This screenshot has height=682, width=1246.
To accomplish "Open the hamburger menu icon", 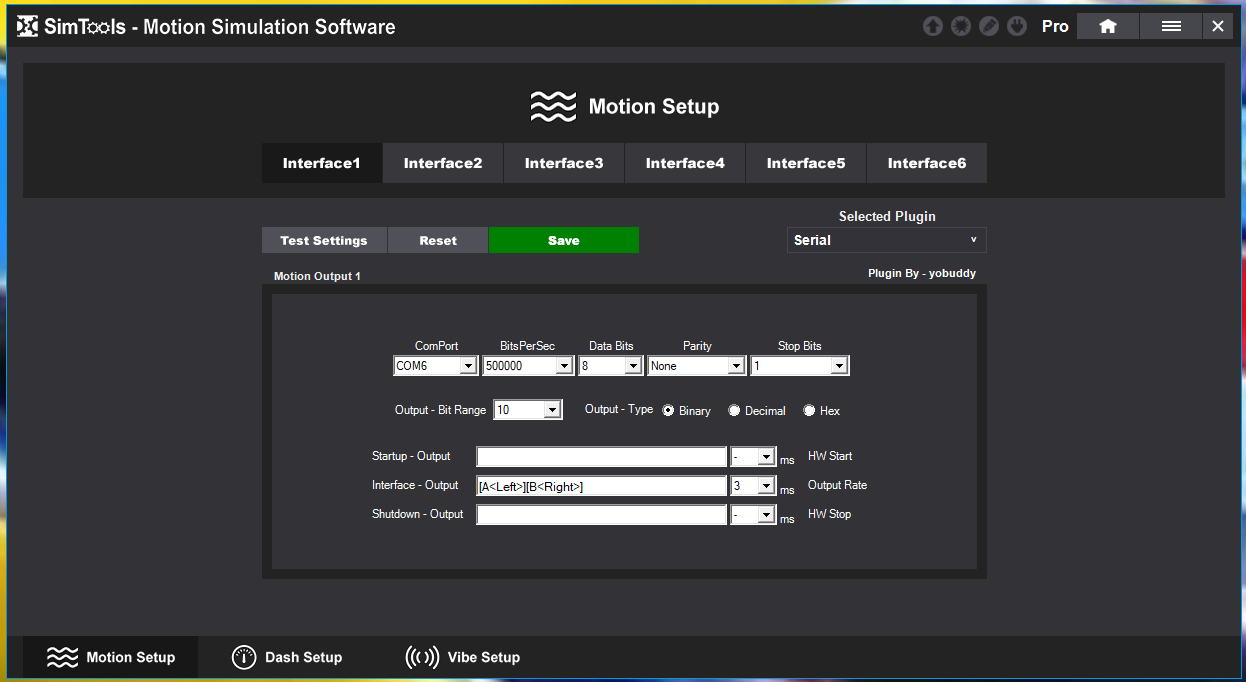I will pos(1171,26).
